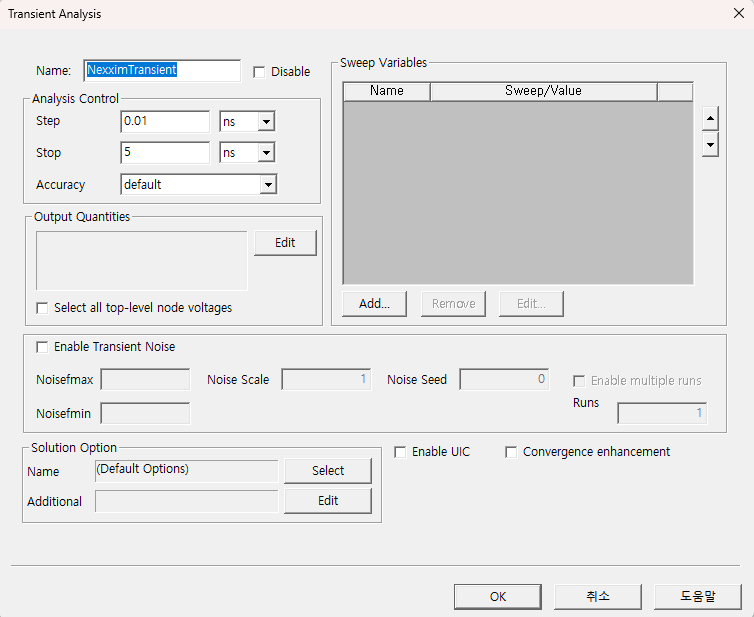Open help with the 도움말 button
The height and width of the screenshot is (617, 754).
[698, 596]
